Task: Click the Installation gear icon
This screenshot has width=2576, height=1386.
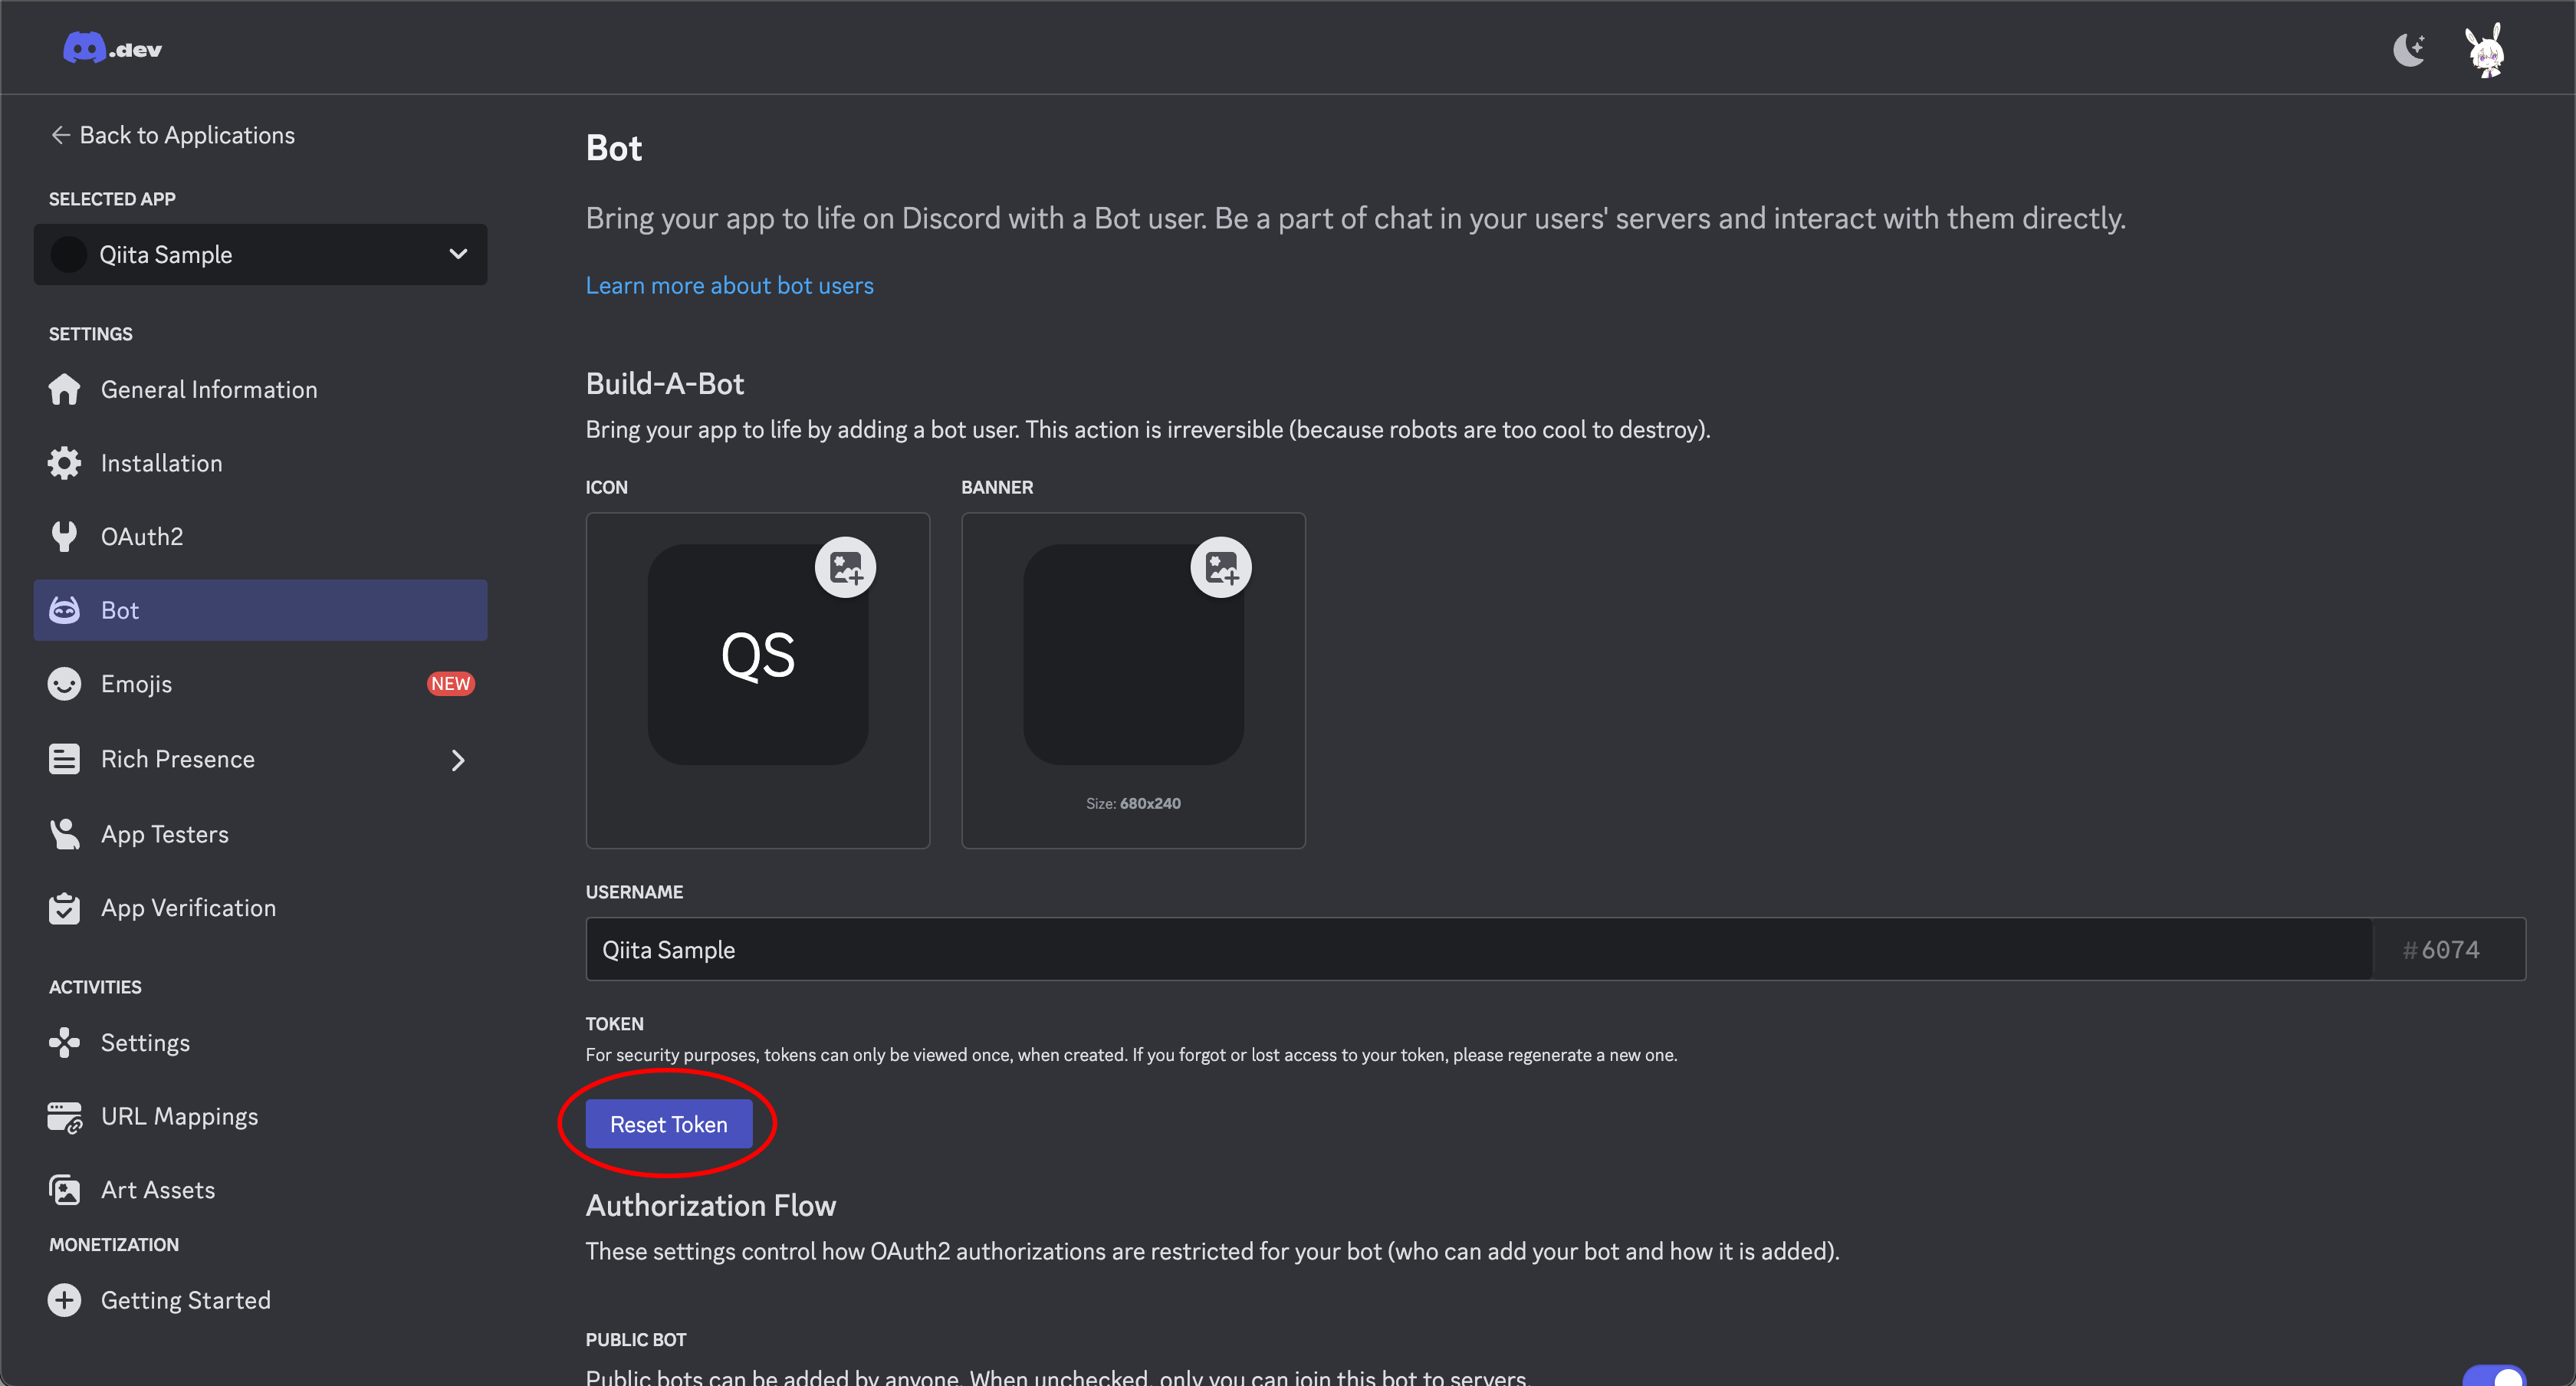Action: 64,462
